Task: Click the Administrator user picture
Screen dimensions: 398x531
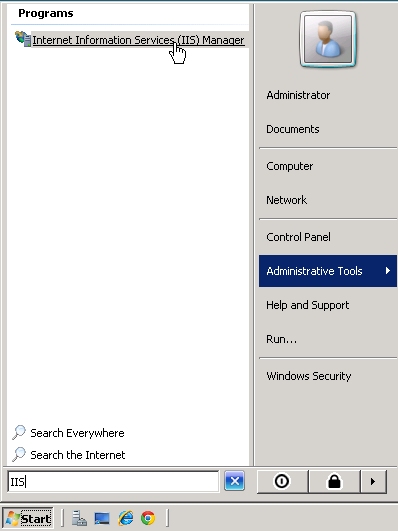Action: click(328, 39)
